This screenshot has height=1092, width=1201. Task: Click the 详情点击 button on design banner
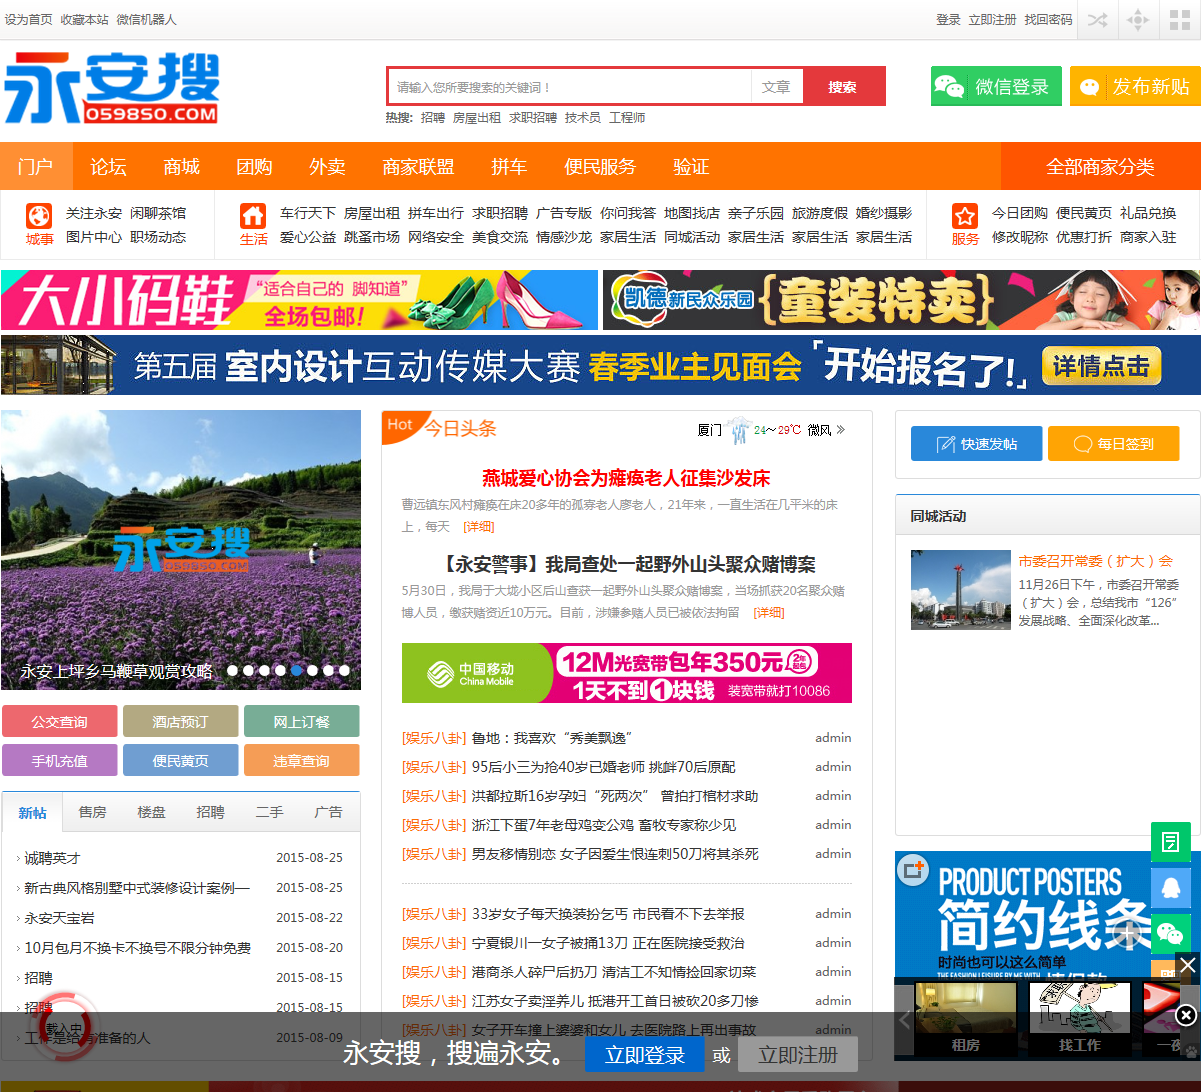[1101, 366]
